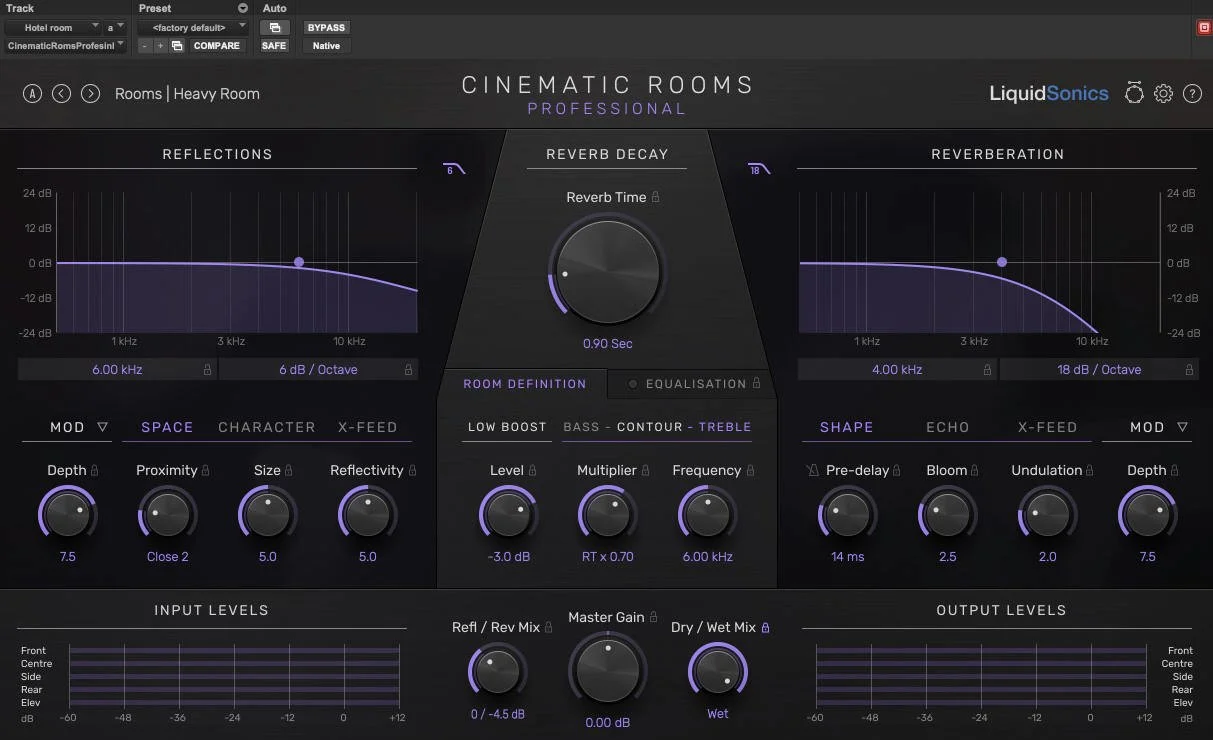This screenshot has height=740, width=1213.
Task: Click the red target icon at the top right
Action: [x=1204, y=27]
